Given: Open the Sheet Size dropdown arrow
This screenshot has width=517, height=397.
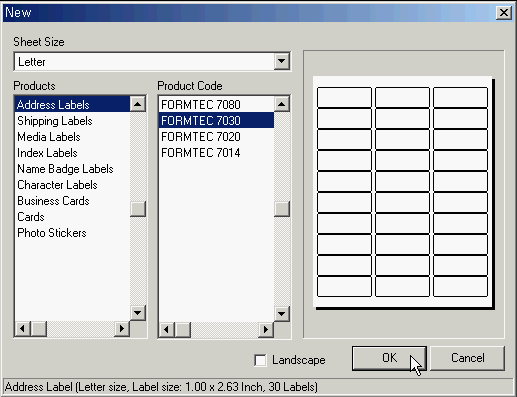Looking at the screenshot, I should click(x=282, y=61).
